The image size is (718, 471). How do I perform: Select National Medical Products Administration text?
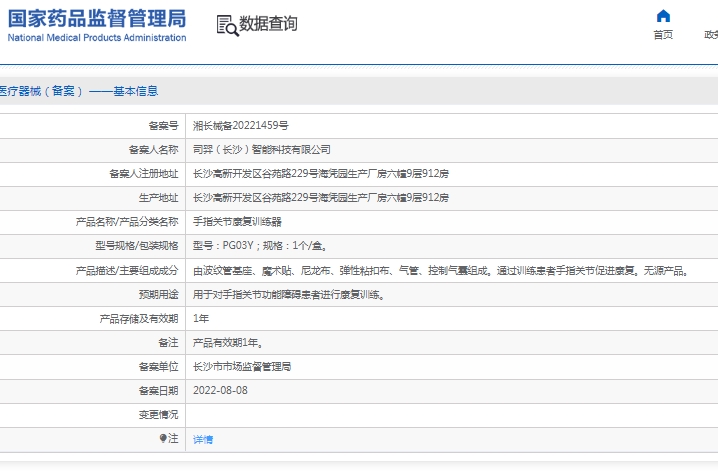pyautogui.click(x=97, y=38)
